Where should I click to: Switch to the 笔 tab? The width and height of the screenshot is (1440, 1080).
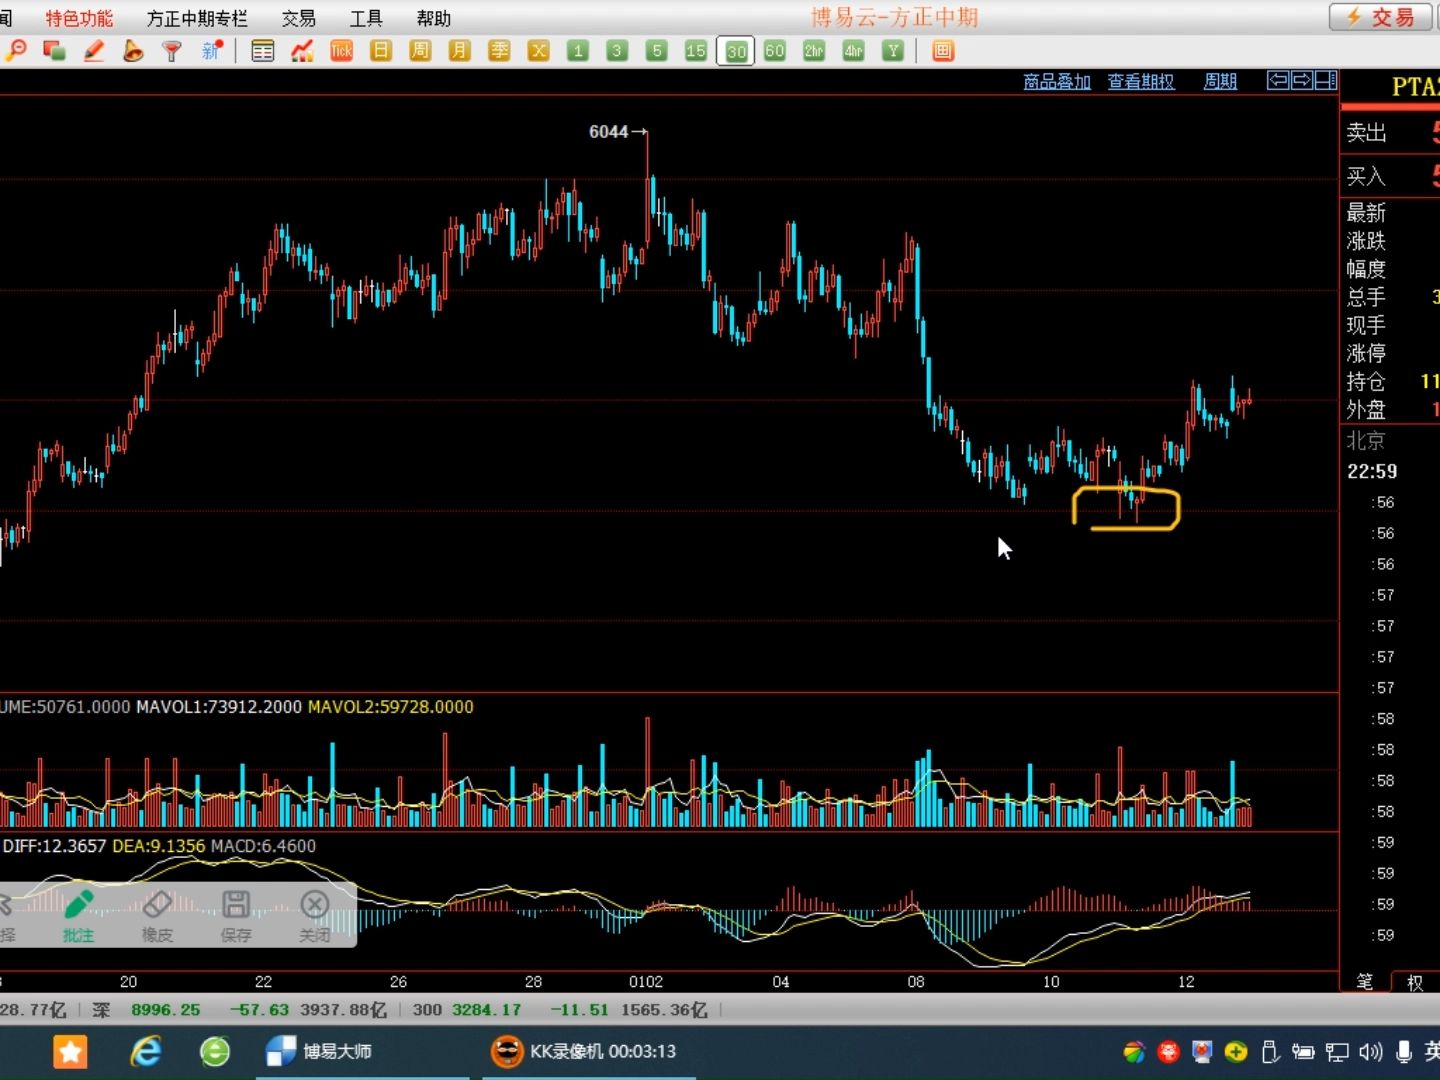click(1365, 982)
